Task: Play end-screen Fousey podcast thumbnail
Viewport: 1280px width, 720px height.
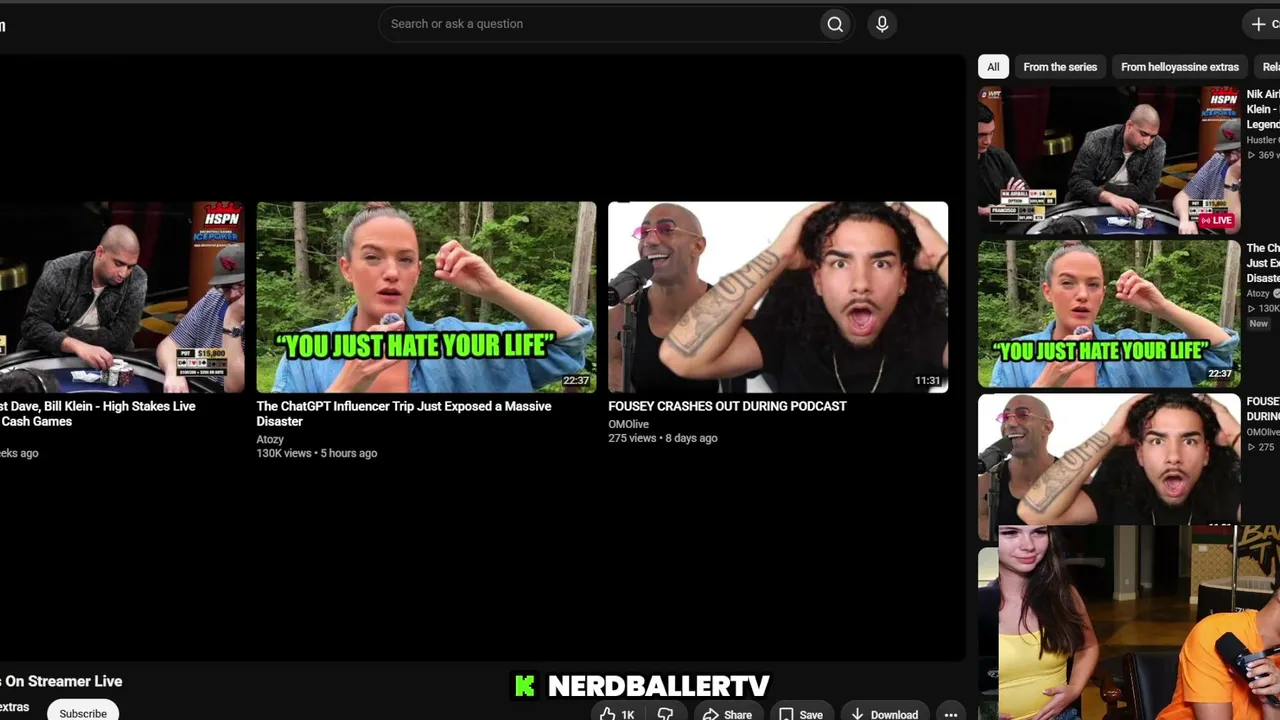Action: coord(778,297)
